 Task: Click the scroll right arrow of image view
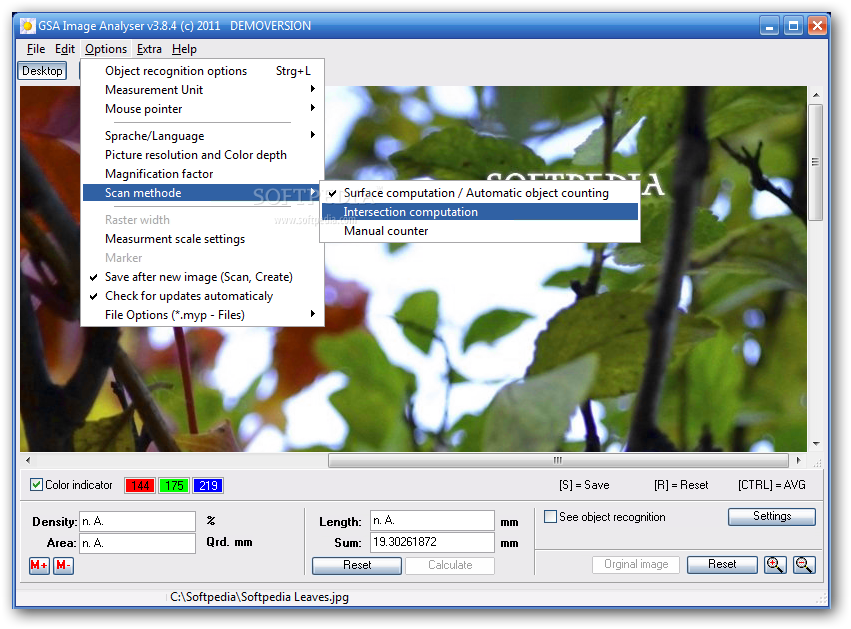coord(798,460)
